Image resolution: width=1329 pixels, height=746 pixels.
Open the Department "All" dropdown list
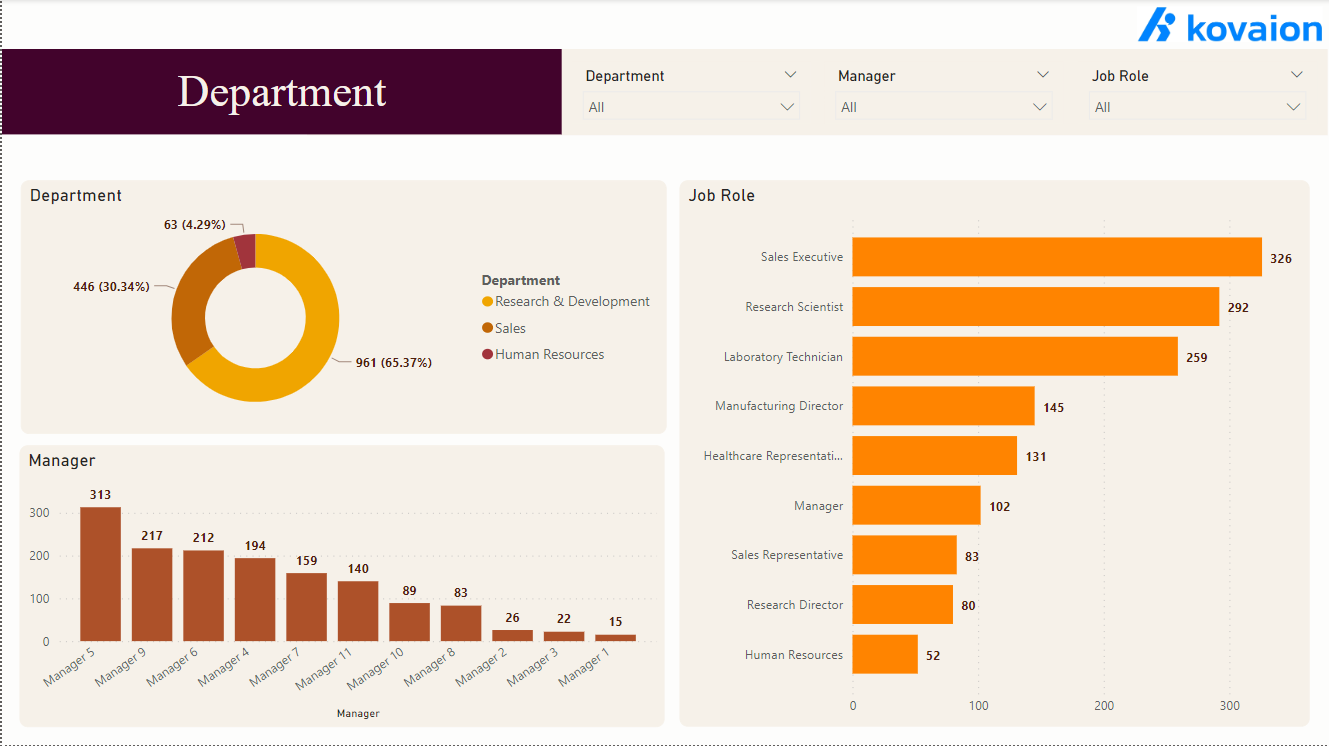click(x=691, y=106)
